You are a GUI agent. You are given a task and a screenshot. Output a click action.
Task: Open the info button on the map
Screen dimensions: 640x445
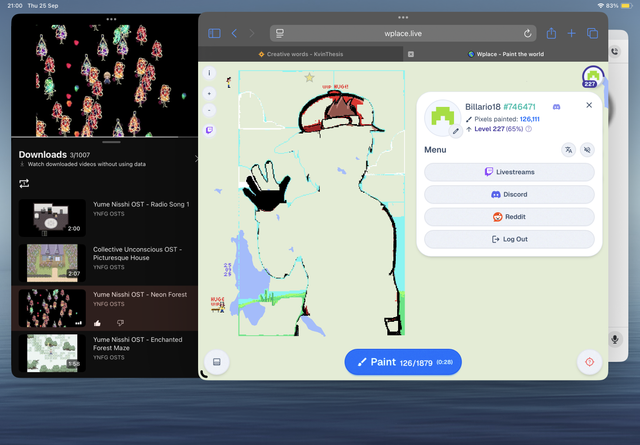[209, 73]
